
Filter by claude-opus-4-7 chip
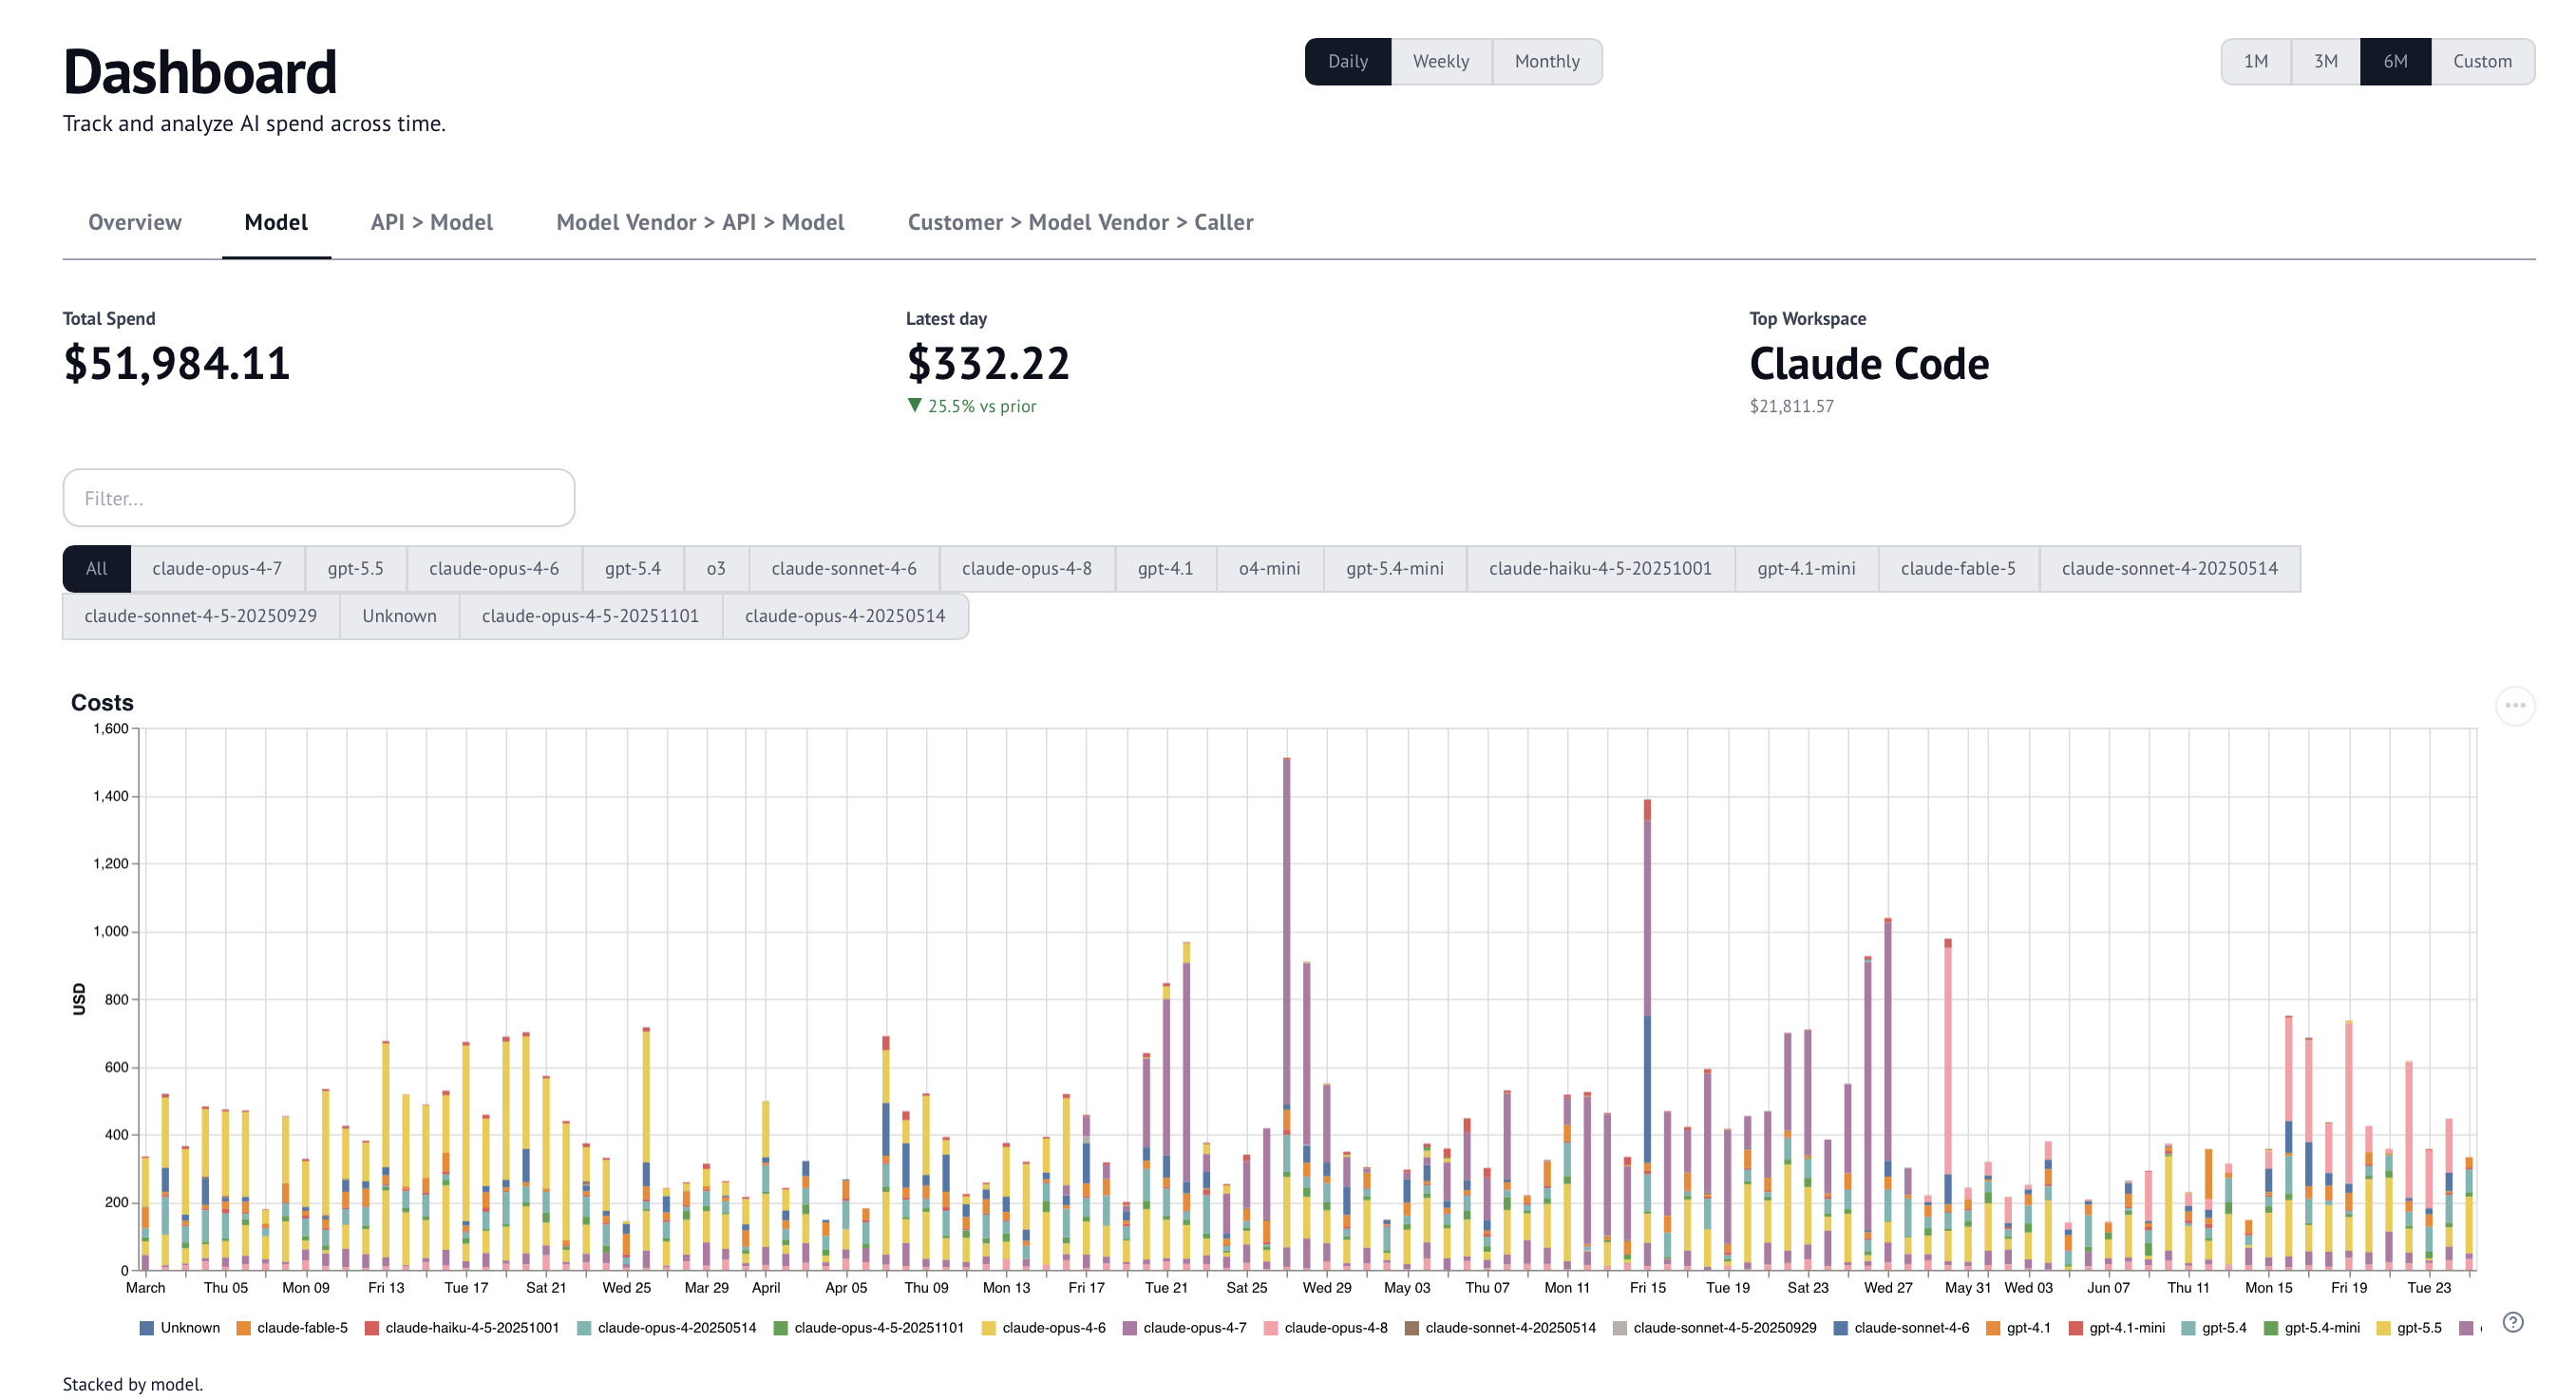(217, 569)
